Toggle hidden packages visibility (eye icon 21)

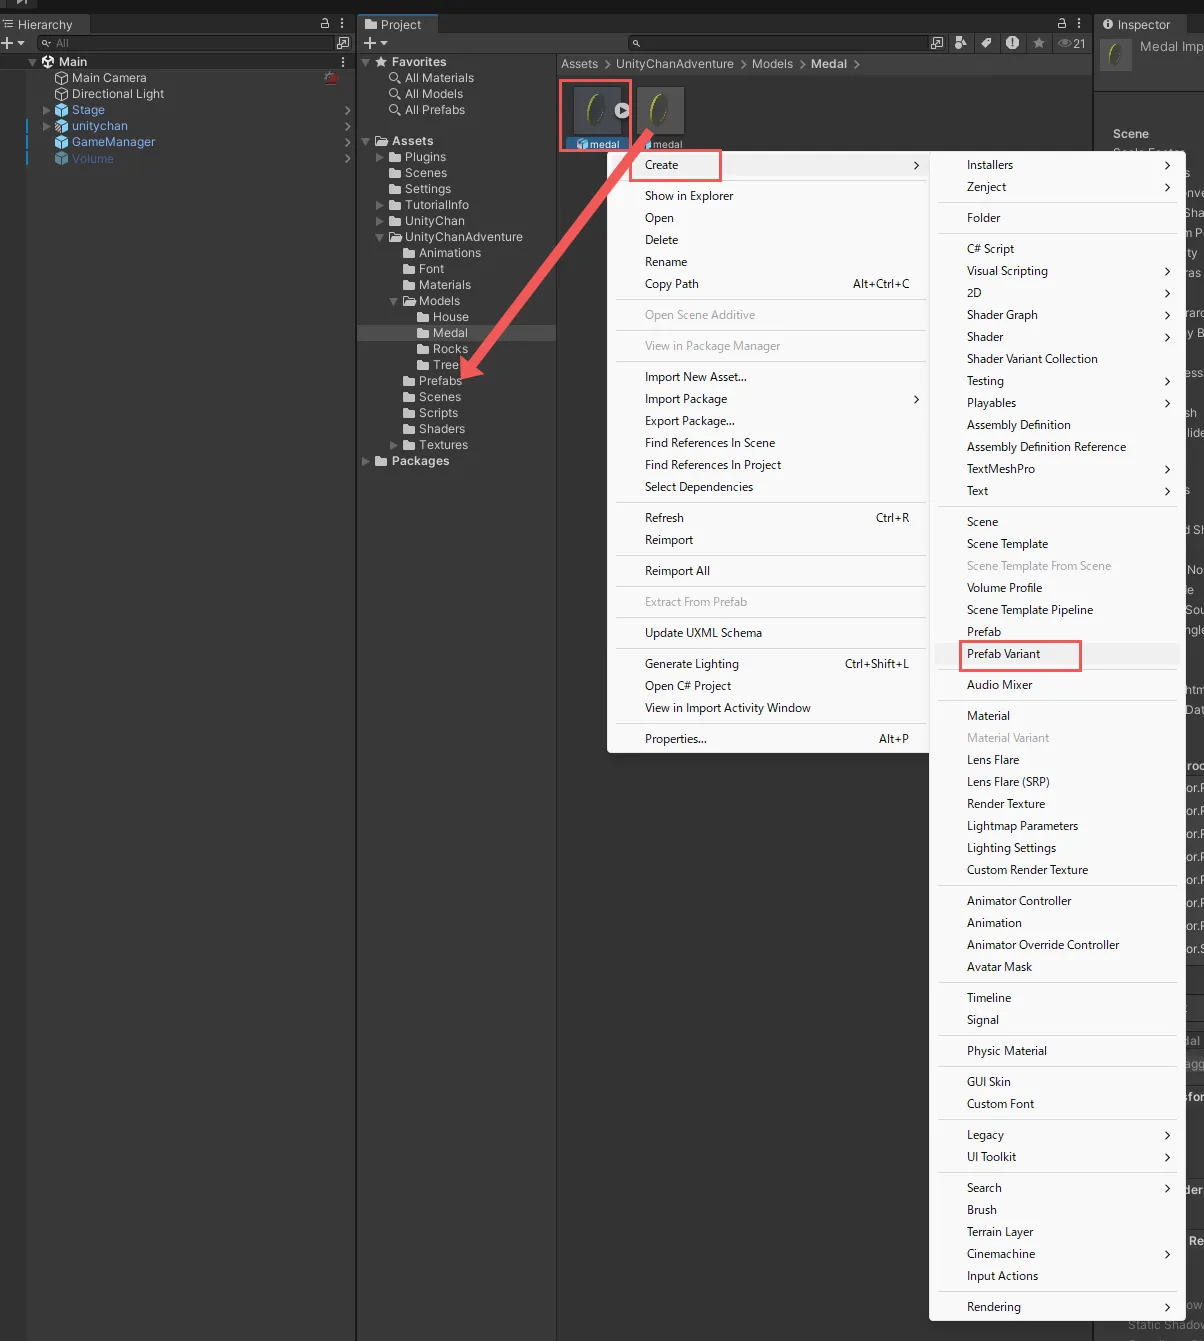[x=1072, y=43]
